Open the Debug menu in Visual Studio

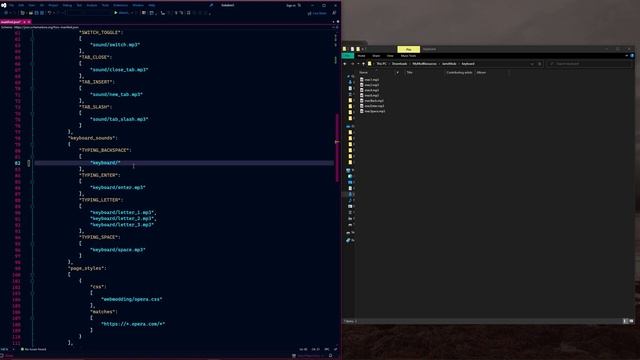67,5
